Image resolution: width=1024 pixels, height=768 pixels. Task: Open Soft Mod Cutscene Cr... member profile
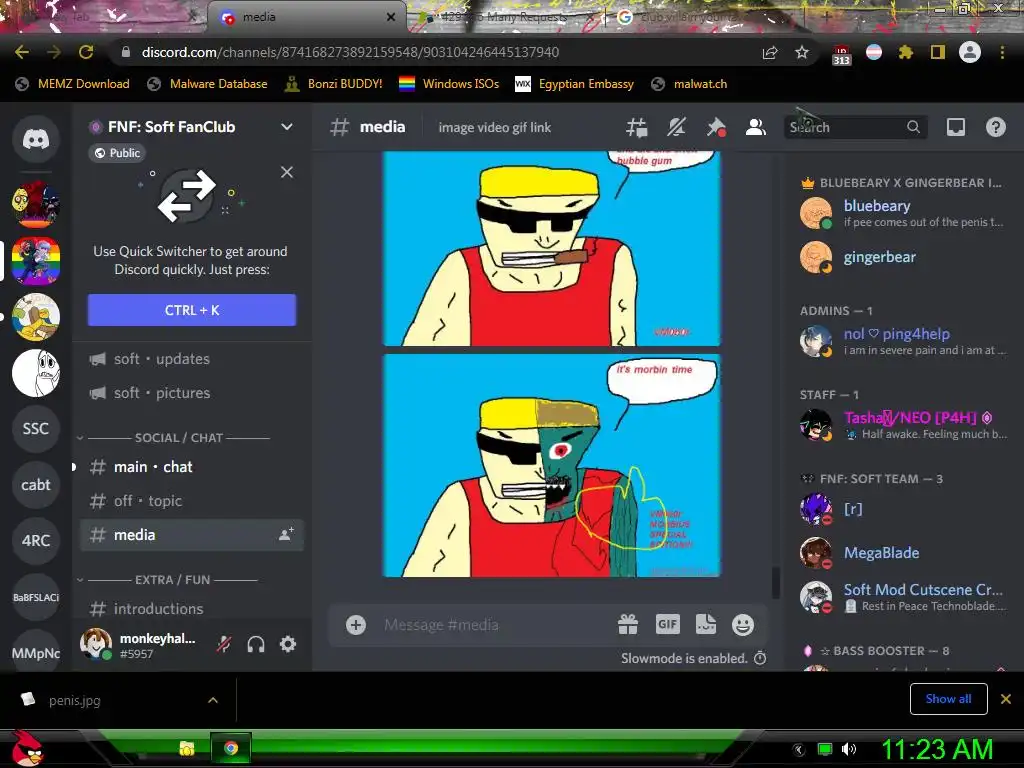pyautogui.click(x=903, y=597)
